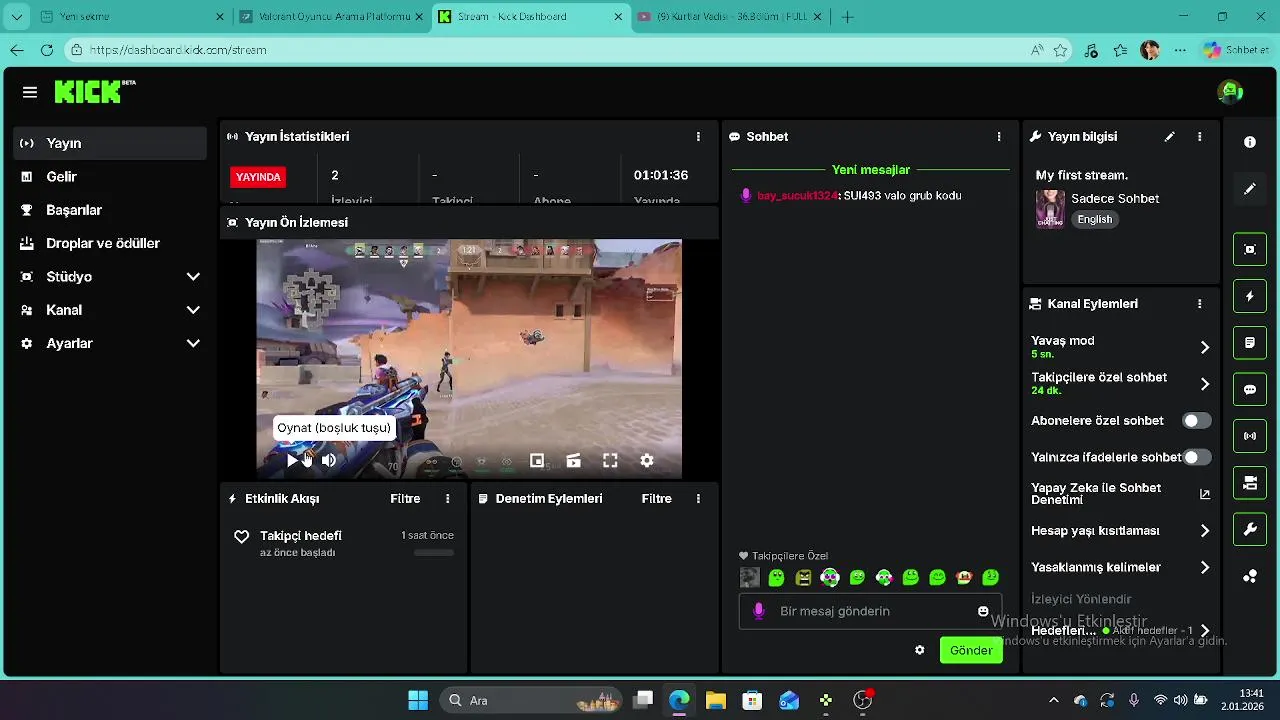Open Gelir in the sidebar

[x=110, y=176]
